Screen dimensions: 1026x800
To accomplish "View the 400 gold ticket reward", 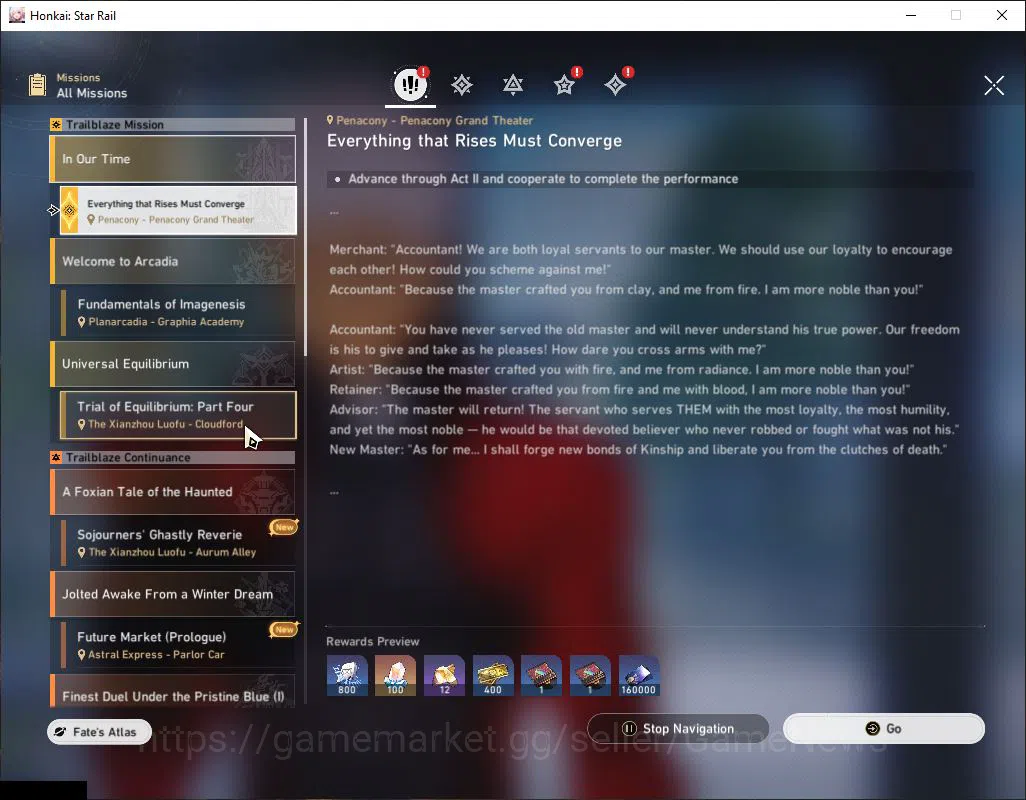I will (493, 675).
